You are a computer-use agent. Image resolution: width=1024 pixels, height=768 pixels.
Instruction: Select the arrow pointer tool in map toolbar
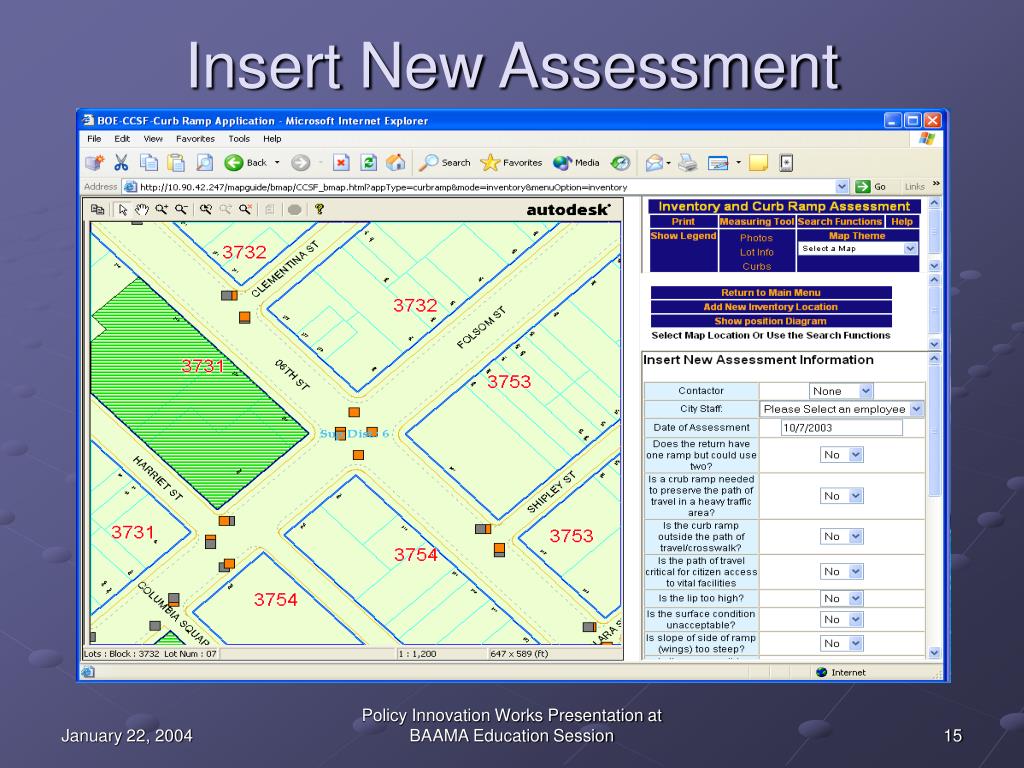tap(123, 209)
